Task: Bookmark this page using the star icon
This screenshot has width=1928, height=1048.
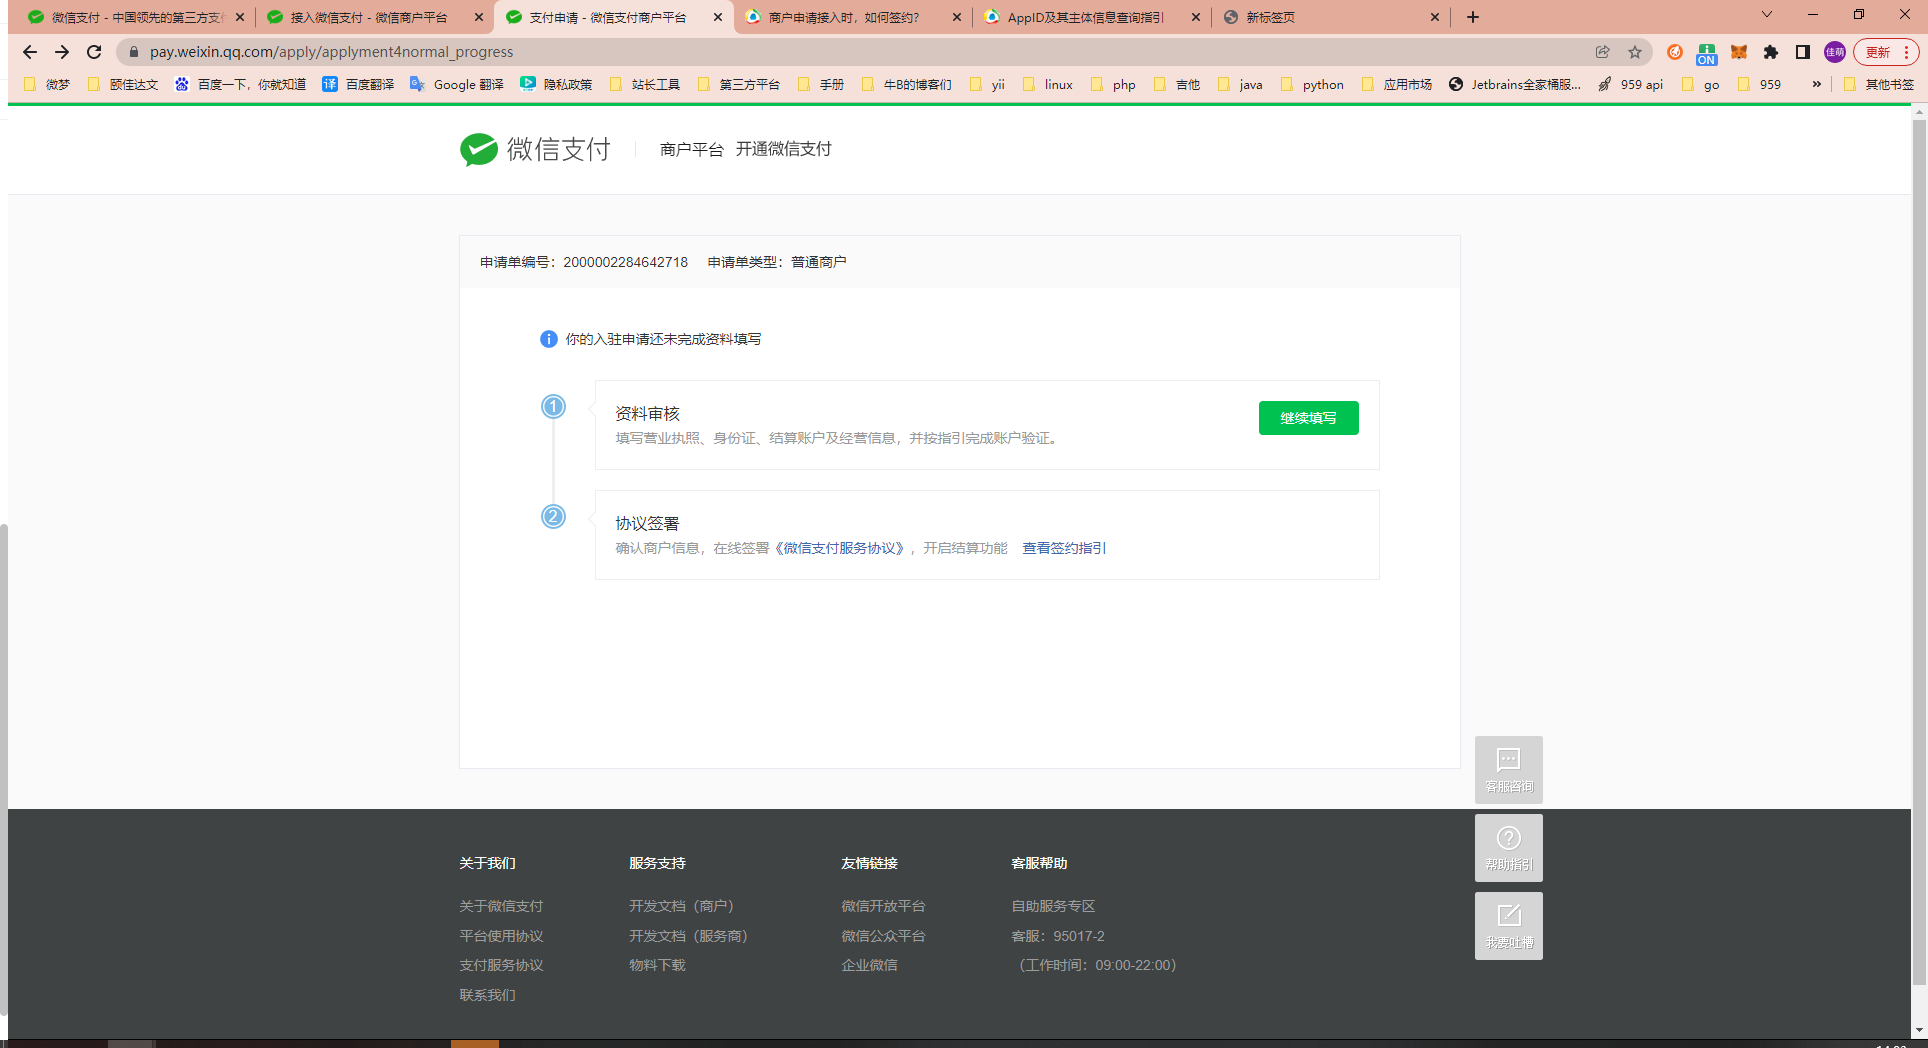Action: coord(1635,52)
